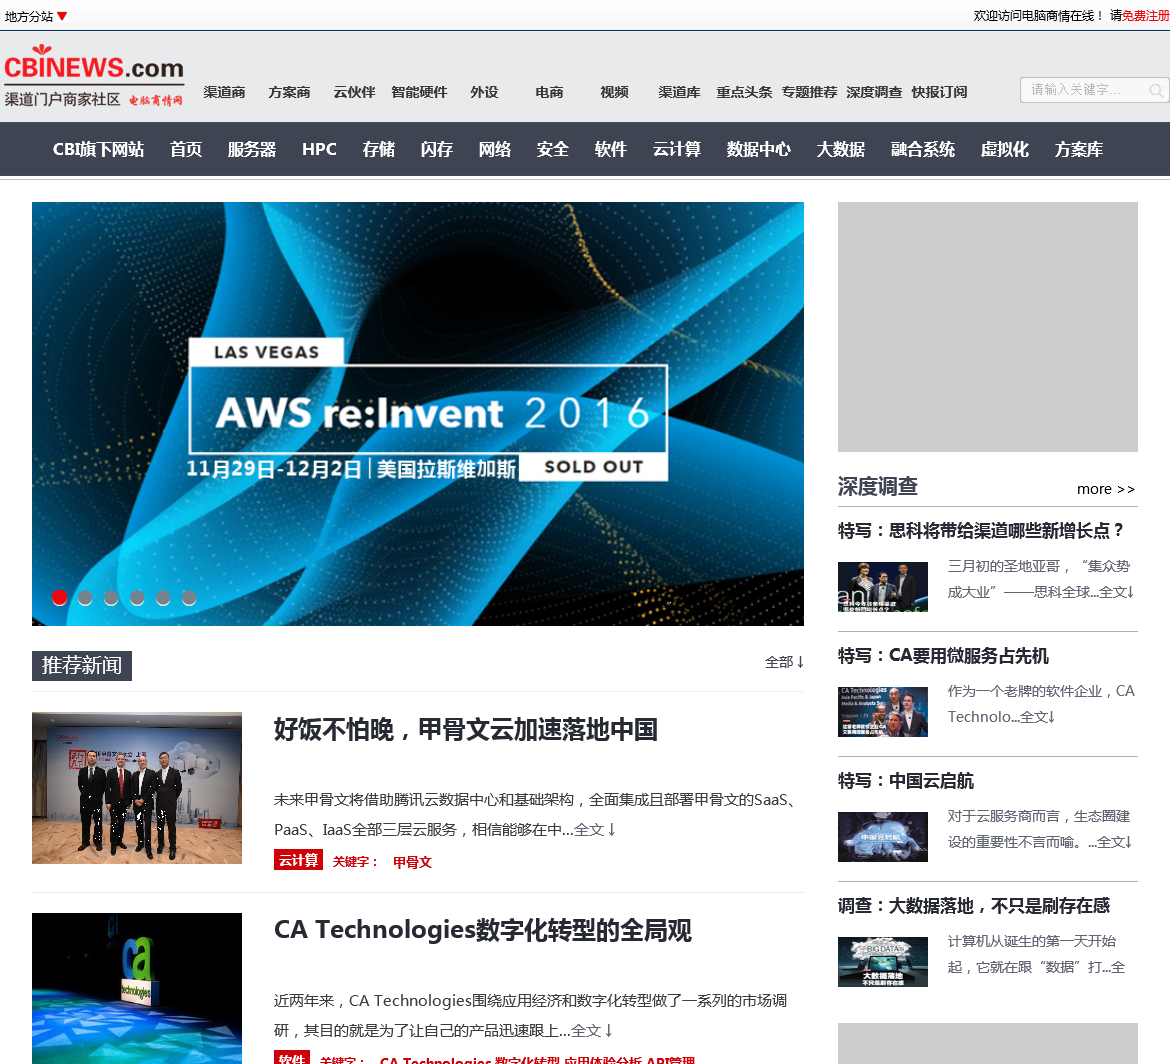Image resolution: width=1170 pixels, height=1064 pixels.
Task: Open CA microservices feature thumbnail
Action: pyautogui.click(x=883, y=712)
